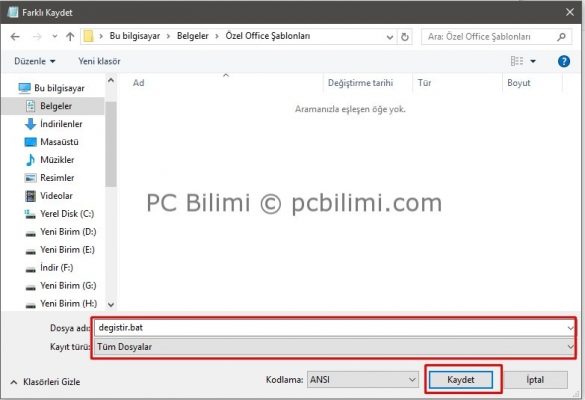
Task: Select Bu bilgisayar in the address path
Action: pyautogui.click(x=135, y=36)
